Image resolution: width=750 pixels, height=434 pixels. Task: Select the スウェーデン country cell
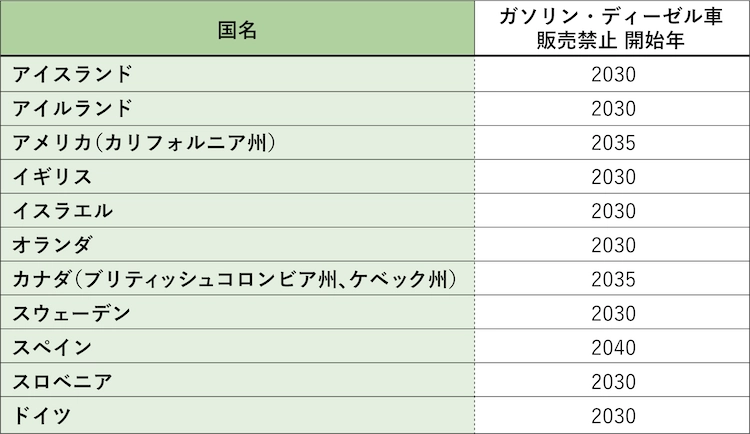coord(237,312)
